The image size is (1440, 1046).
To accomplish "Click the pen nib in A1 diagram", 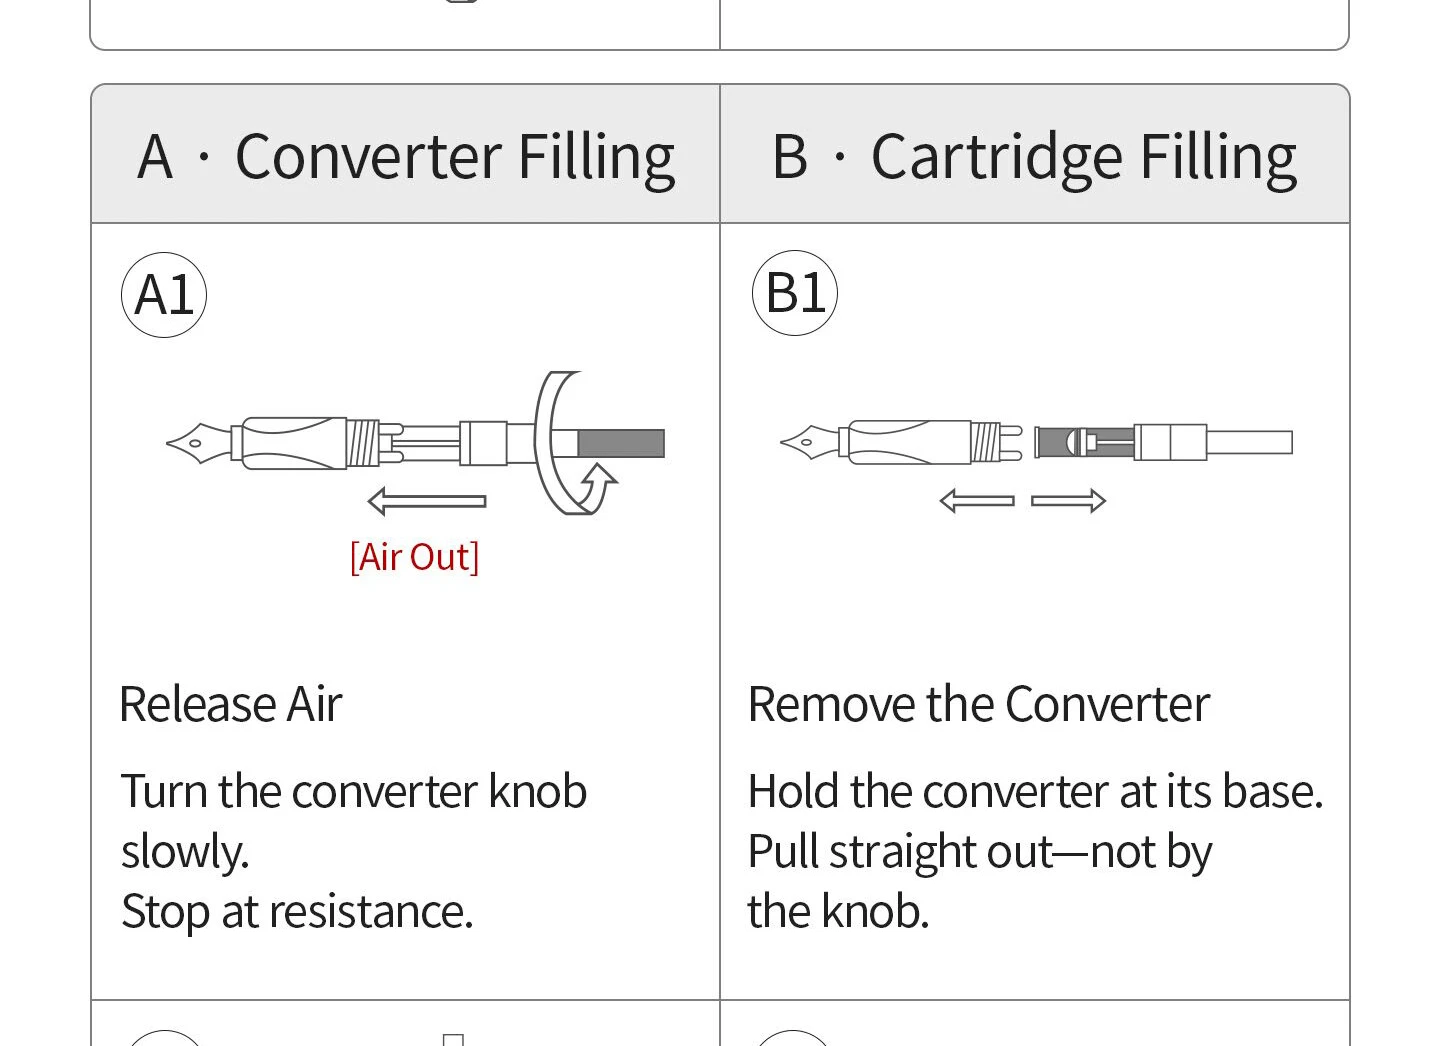I will [x=199, y=443].
